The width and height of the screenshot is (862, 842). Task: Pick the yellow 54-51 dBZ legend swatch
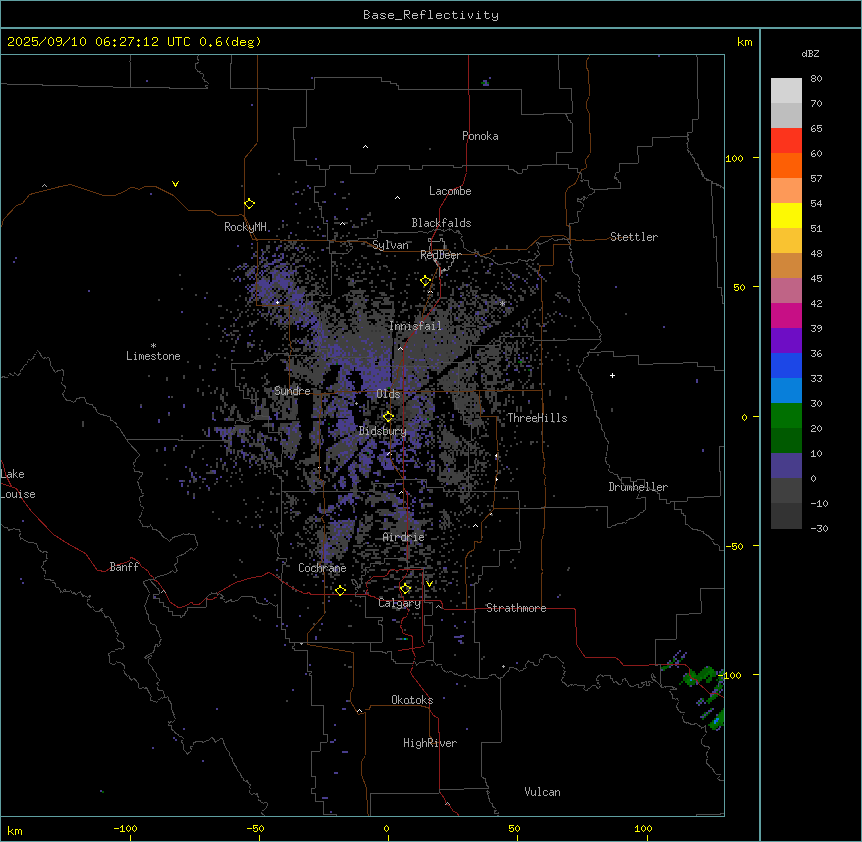point(786,215)
